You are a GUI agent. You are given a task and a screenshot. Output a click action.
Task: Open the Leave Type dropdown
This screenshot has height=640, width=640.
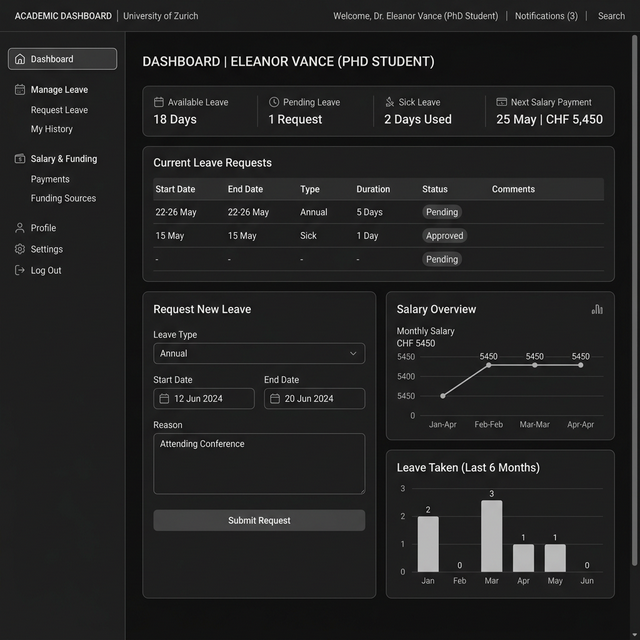pos(259,353)
